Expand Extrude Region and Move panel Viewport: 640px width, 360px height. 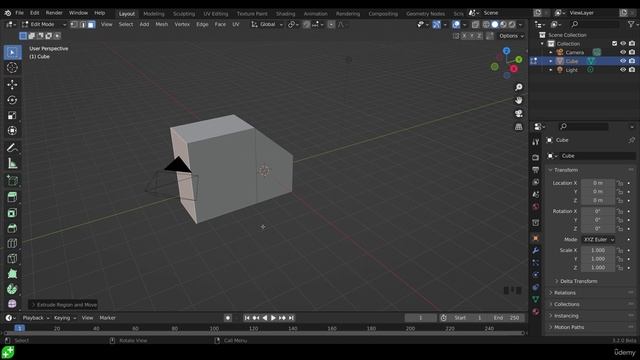[x=63, y=304]
